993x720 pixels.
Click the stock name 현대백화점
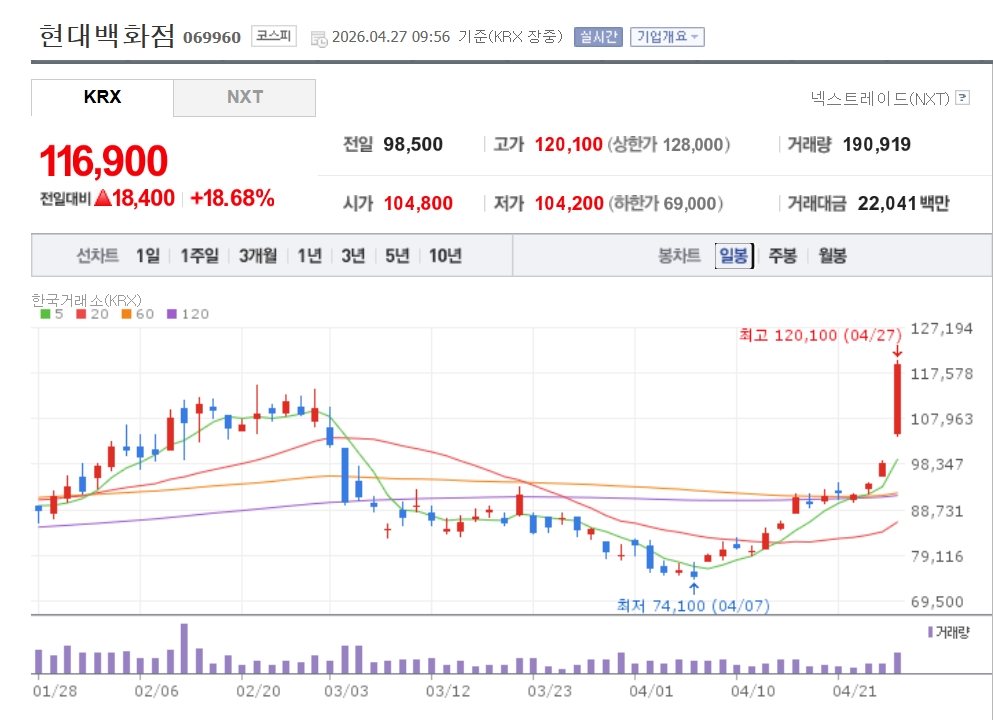pos(106,35)
